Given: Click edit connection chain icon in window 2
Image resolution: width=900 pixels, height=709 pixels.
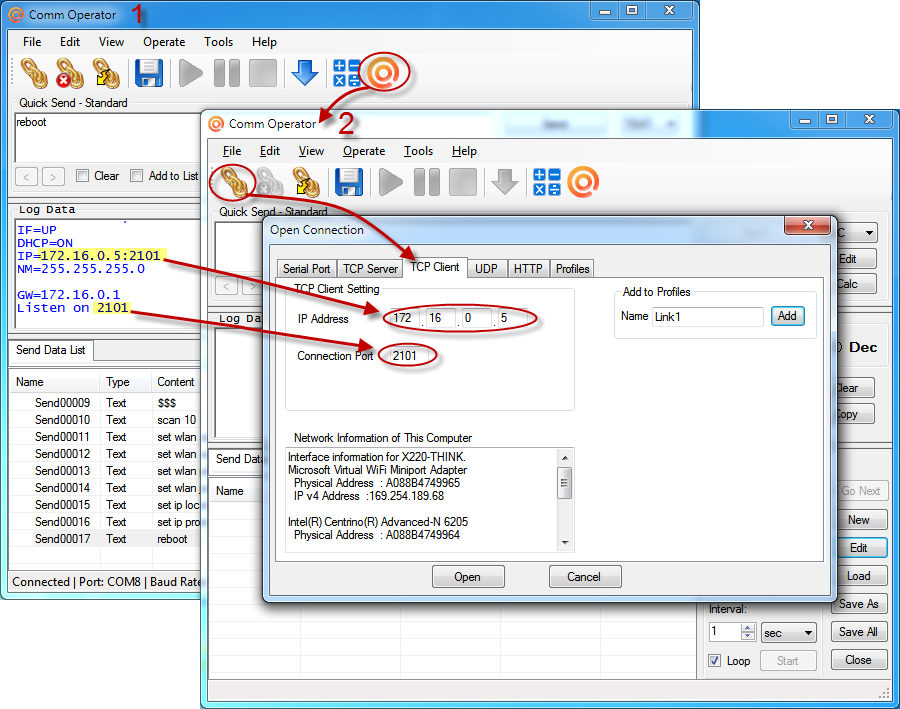Looking at the screenshot, I should pos(306,182).
